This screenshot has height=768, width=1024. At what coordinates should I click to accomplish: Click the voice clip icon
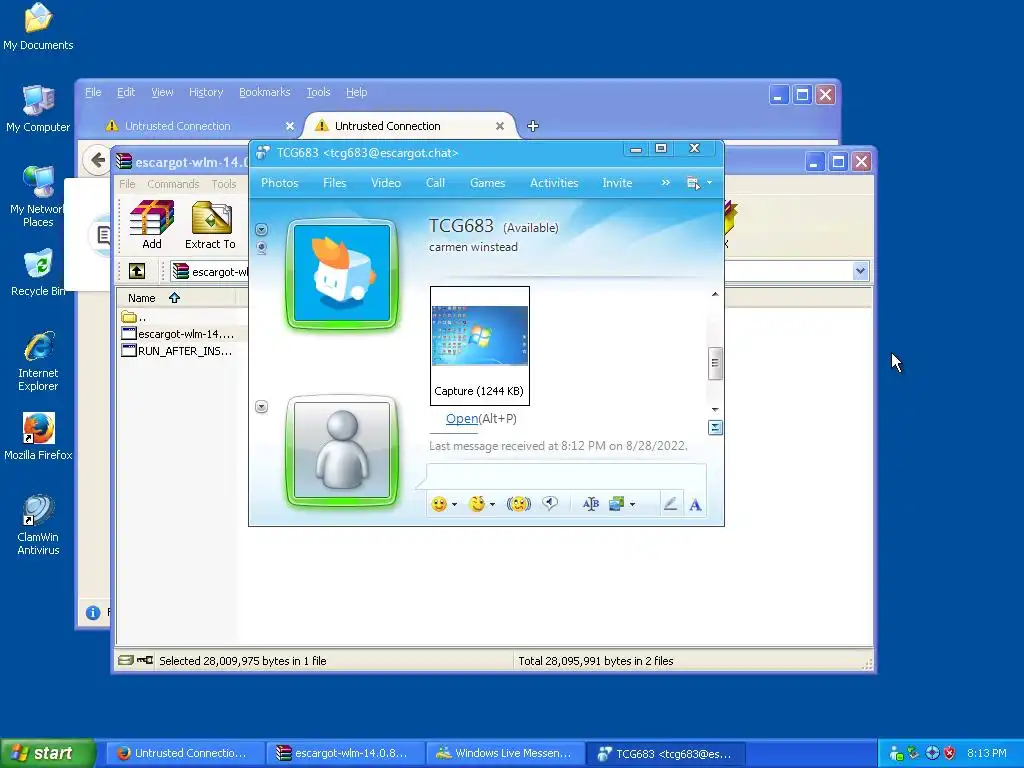tap(550, 504)
